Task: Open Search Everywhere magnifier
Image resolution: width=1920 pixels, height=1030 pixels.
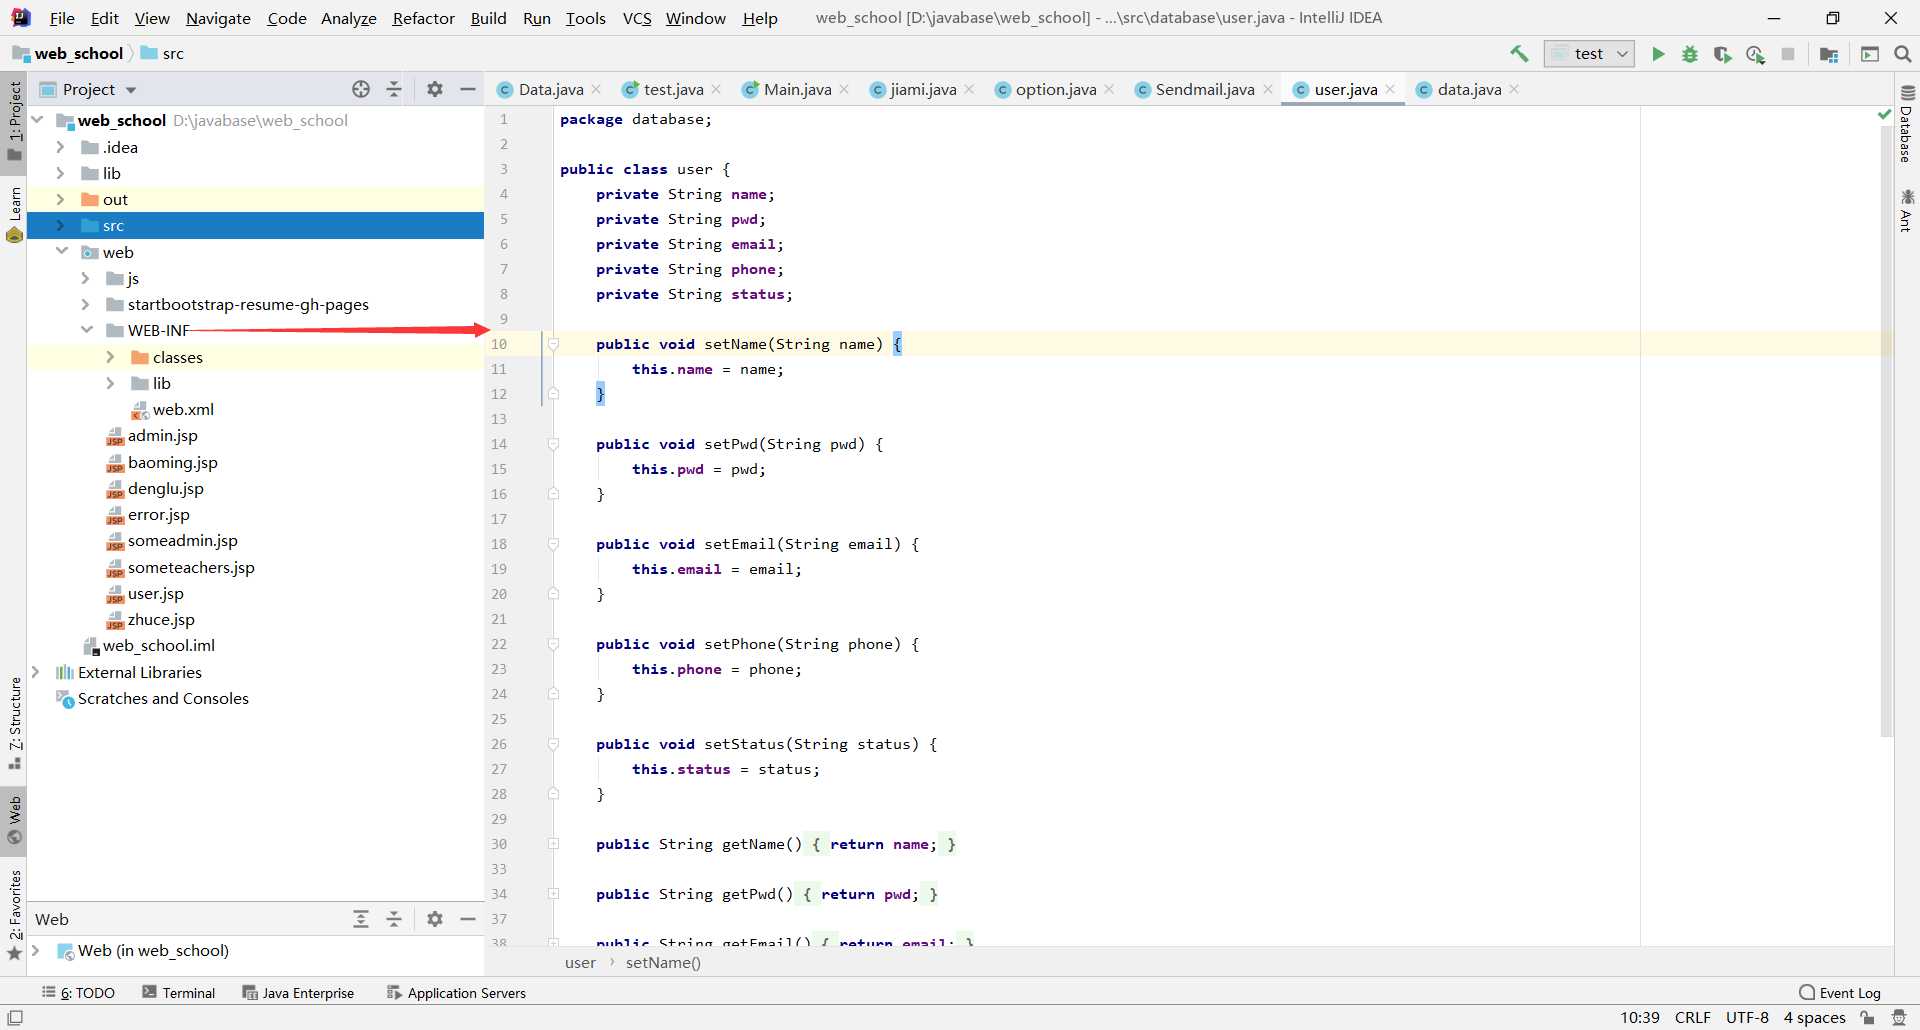Action: [x=1903, y=54]
